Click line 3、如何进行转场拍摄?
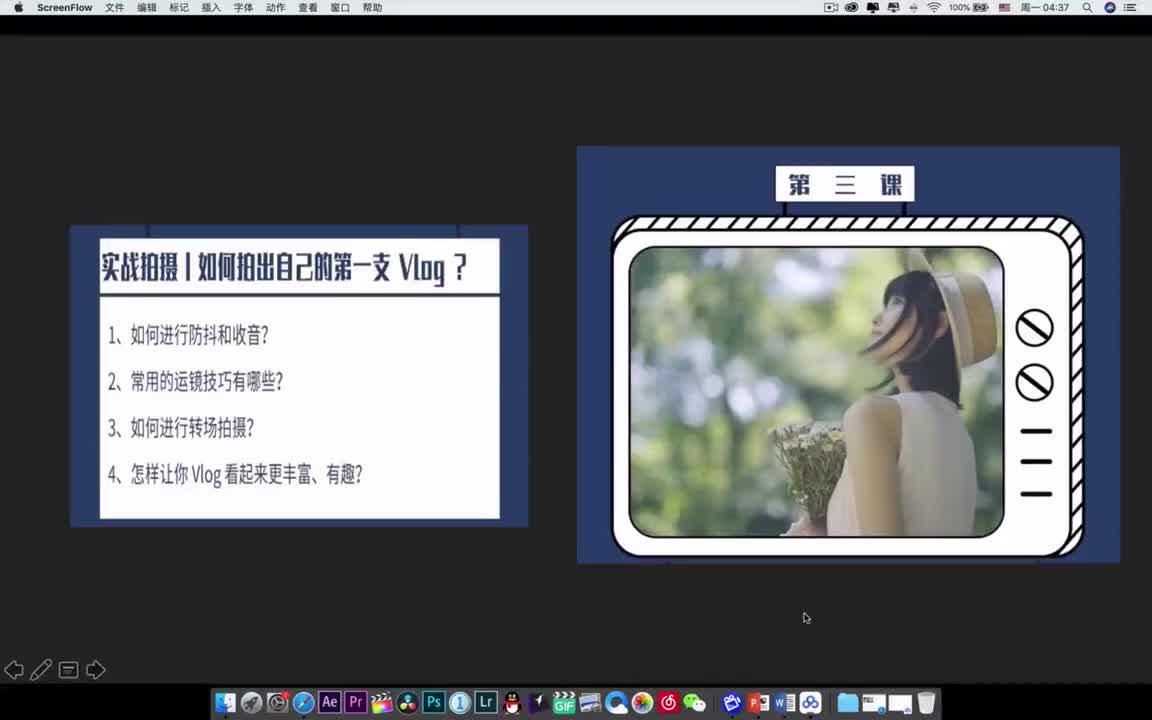The width and height of the screenshot is (1152, 720). pos(181,428)
